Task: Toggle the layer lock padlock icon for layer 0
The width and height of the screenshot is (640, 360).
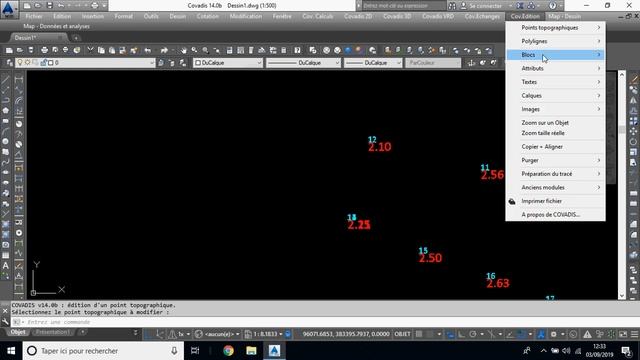Action: click(43, 63)
